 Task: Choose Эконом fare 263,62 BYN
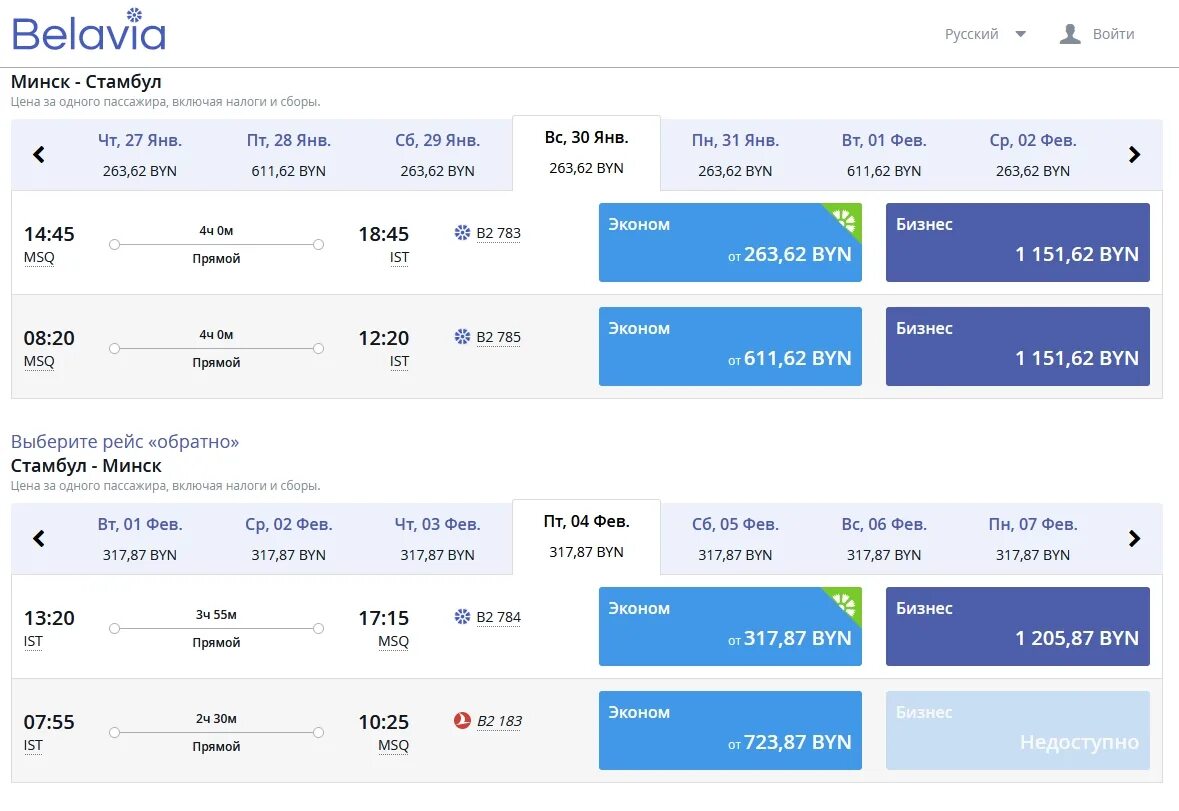click(730, 242)
